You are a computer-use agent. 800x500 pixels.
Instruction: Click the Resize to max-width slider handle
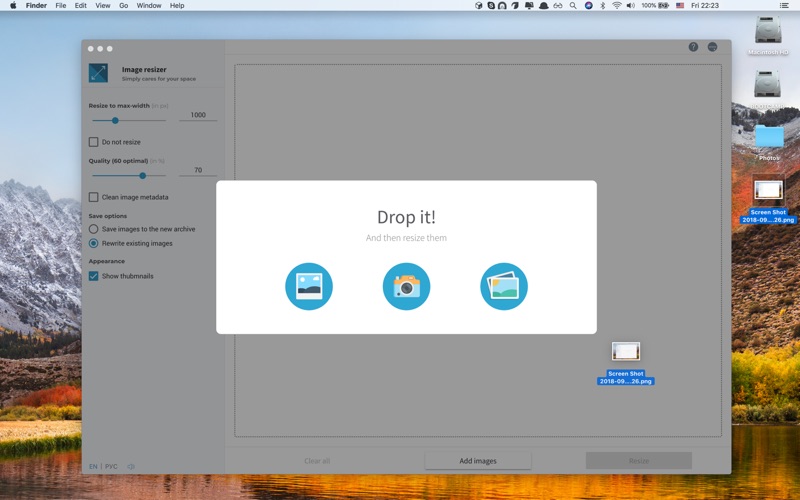[x=115, y=120]
